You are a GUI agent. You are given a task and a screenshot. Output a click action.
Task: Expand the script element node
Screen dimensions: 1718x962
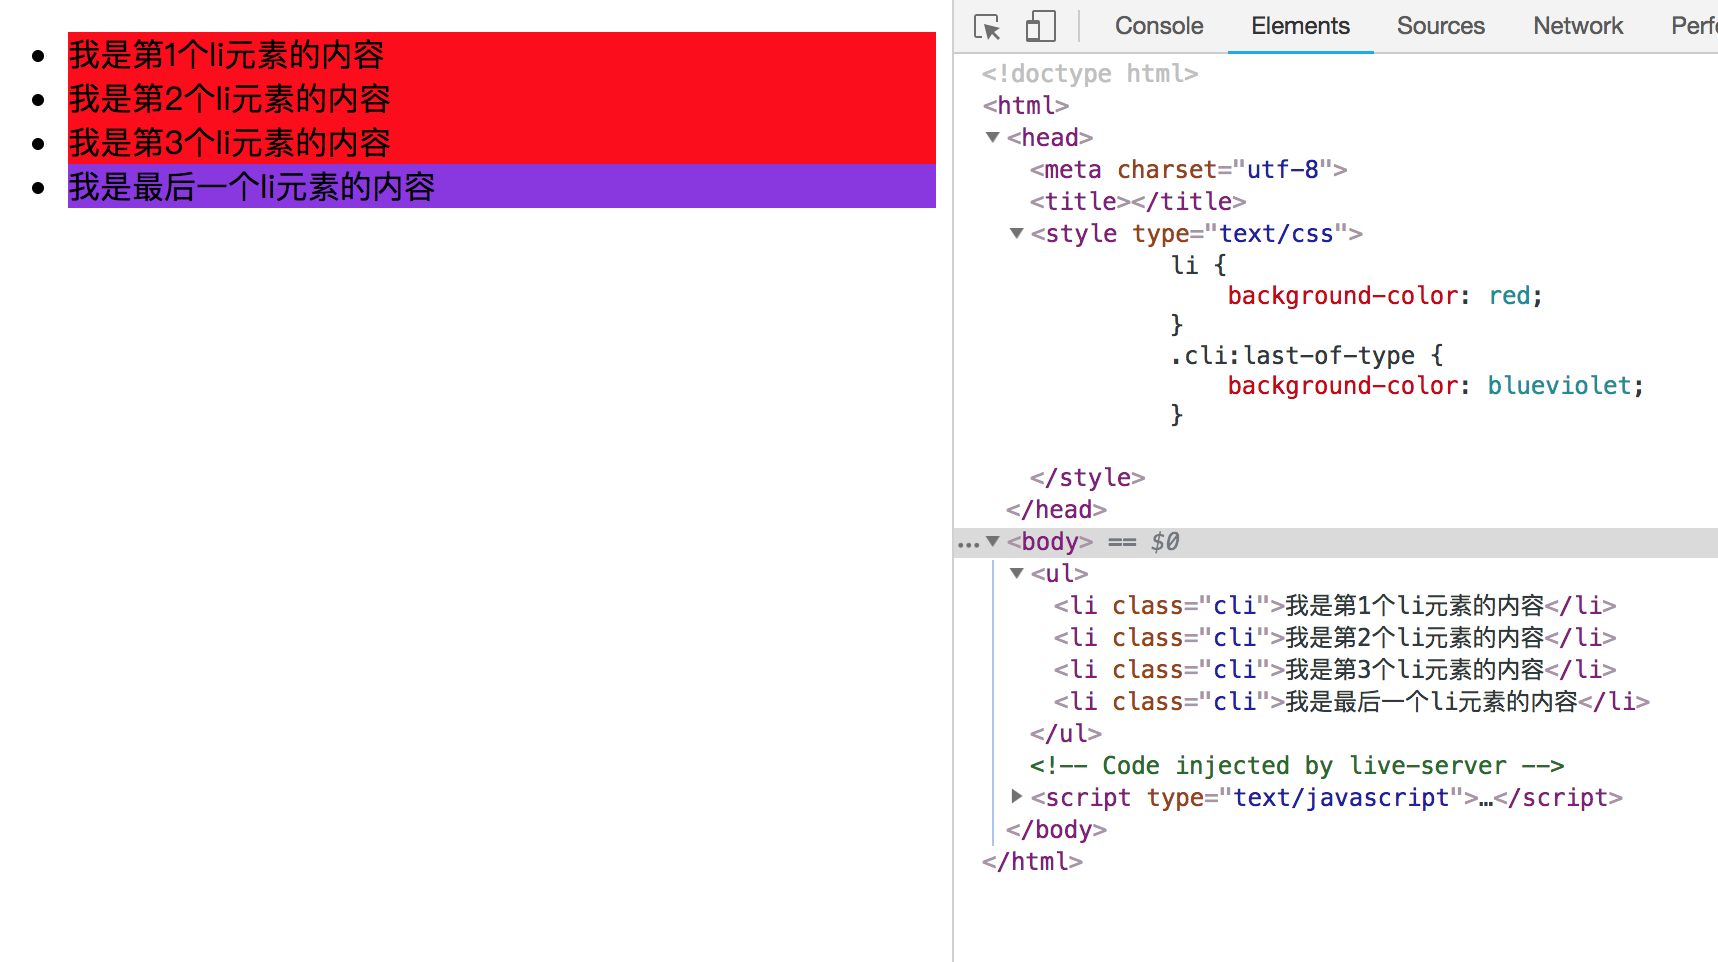[x=1017, y=796]
